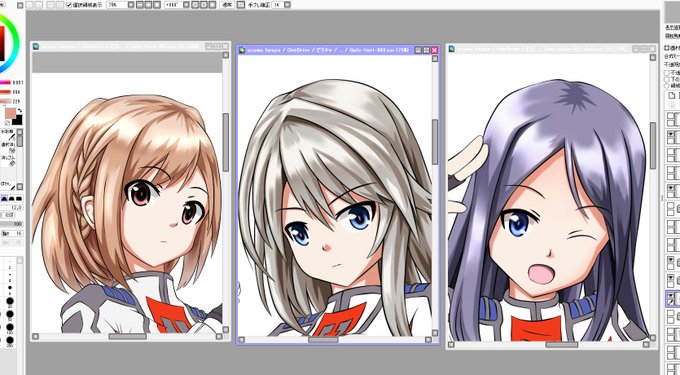This screenshot has width=680, height=375.
Task: Select the 消しゴム eraser tool
Action: [8, 160]
